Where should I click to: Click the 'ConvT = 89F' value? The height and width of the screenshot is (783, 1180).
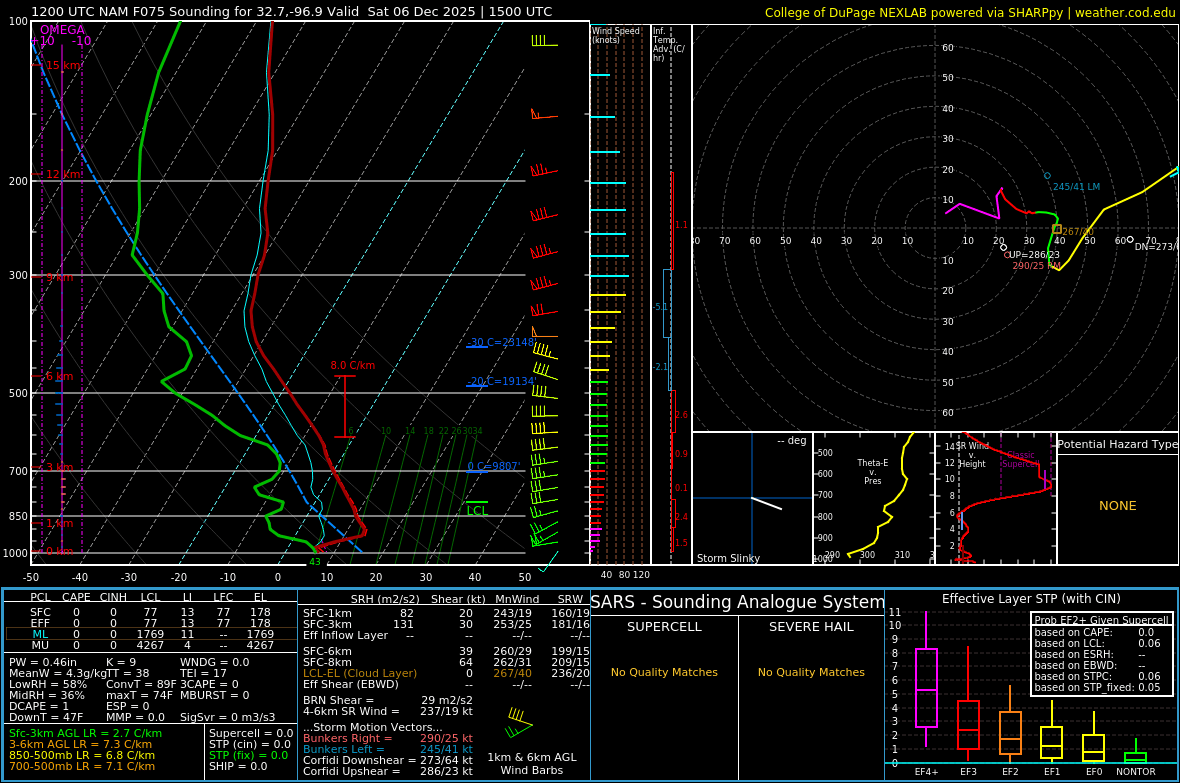point(141,684)
